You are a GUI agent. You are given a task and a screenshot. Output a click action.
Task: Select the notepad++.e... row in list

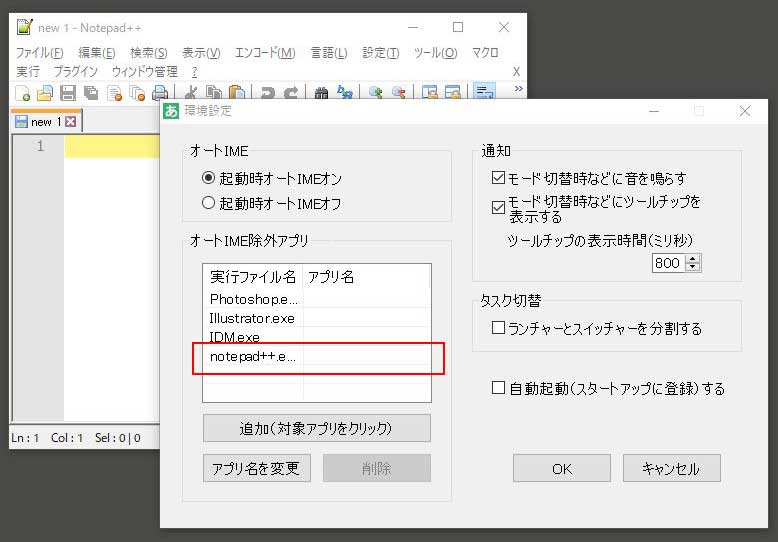pos(317,356)
